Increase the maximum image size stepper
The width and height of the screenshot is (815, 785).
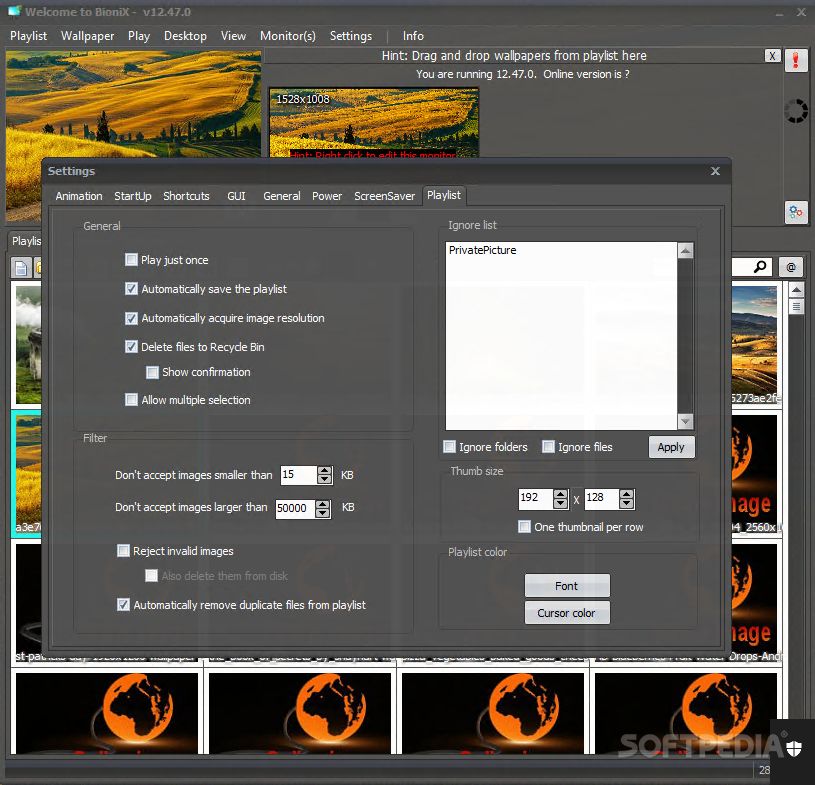322,504
